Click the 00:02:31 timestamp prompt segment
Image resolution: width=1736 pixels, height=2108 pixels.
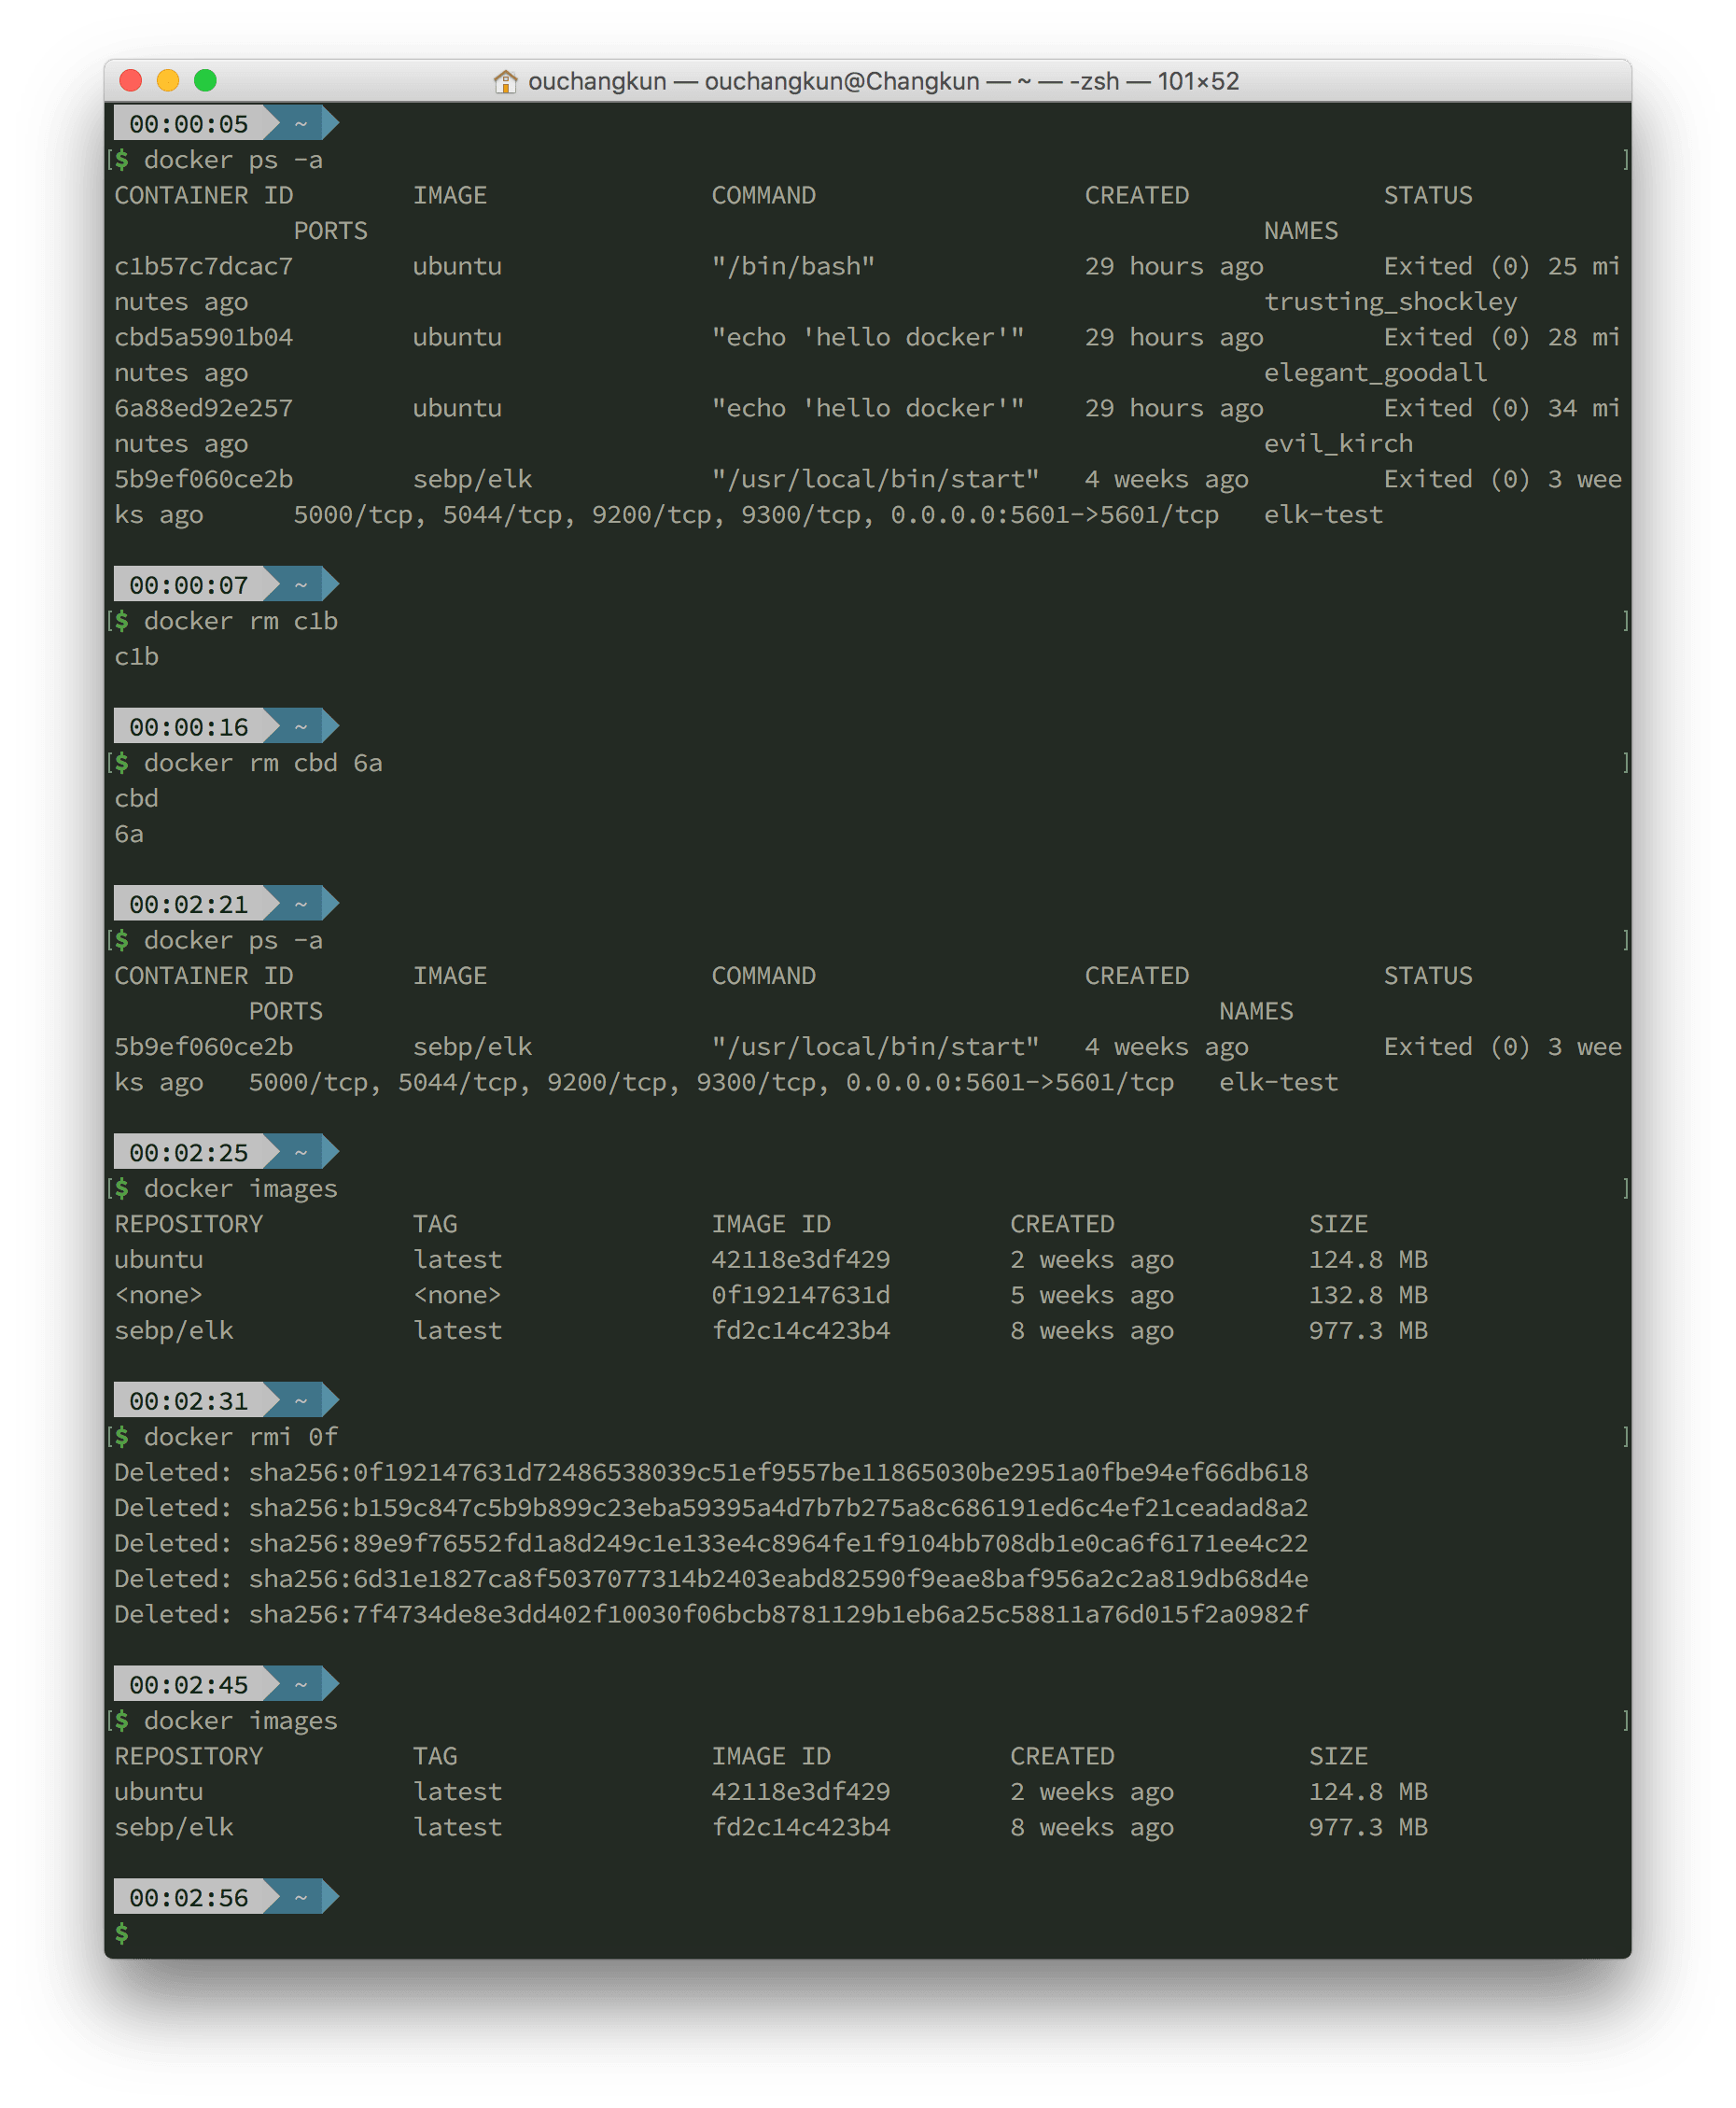click(189, 1401)
